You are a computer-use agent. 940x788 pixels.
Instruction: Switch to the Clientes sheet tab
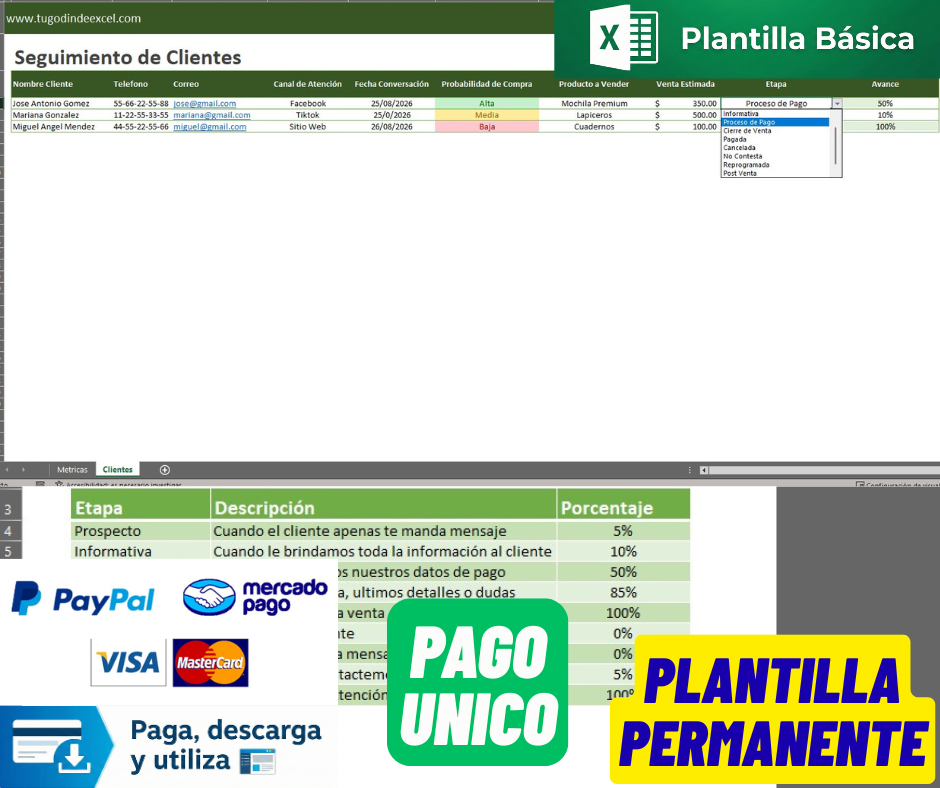click(118, 470)
